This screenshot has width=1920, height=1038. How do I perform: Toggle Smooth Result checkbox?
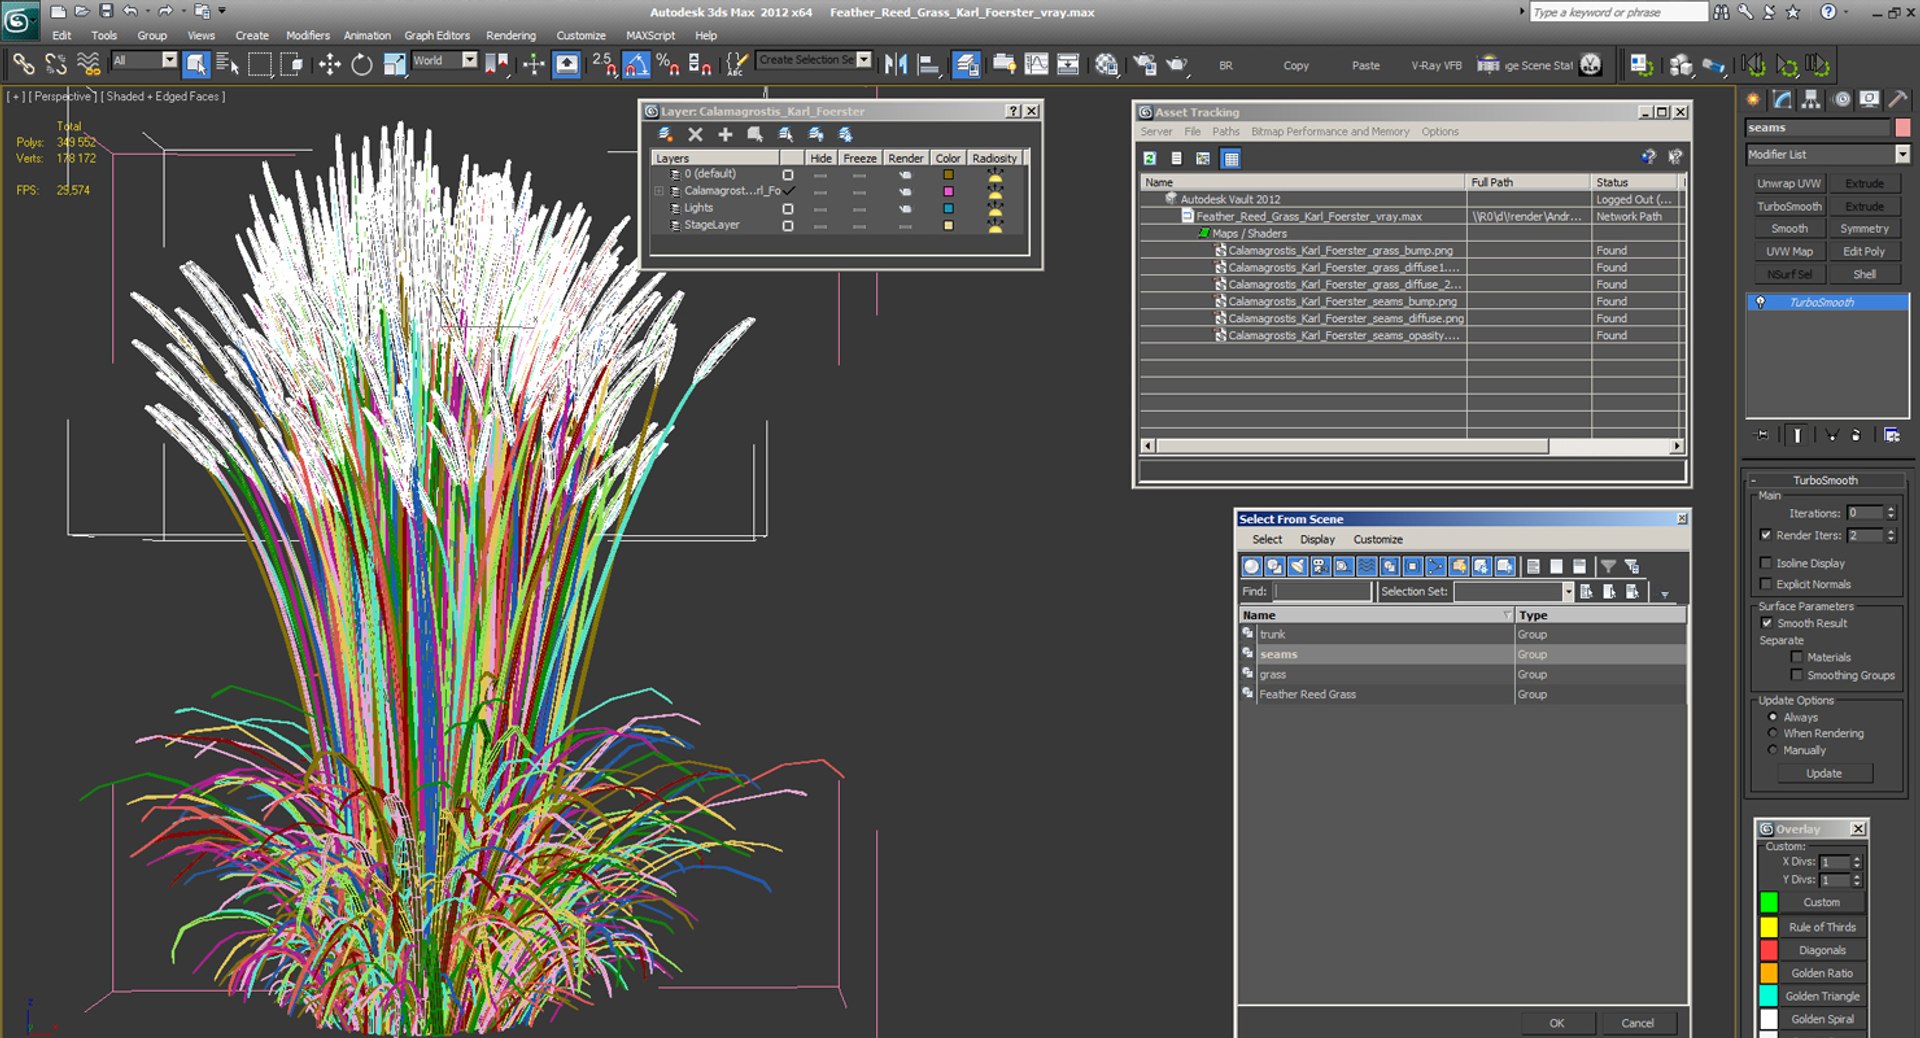click(x=1766, y=623)
